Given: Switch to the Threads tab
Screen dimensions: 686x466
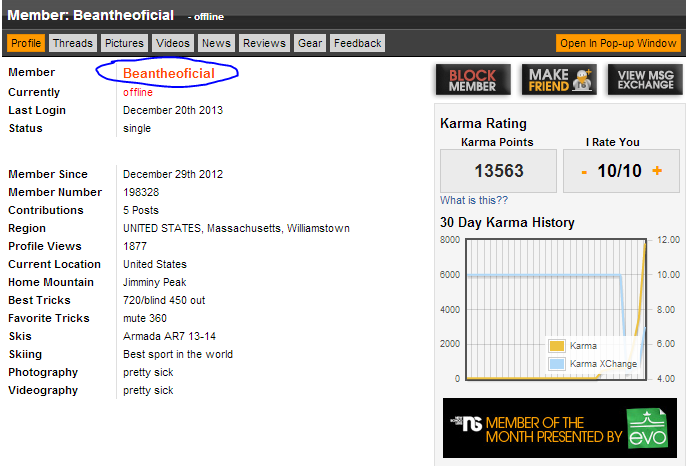Looking at the screenshot, I should (73, 43).
